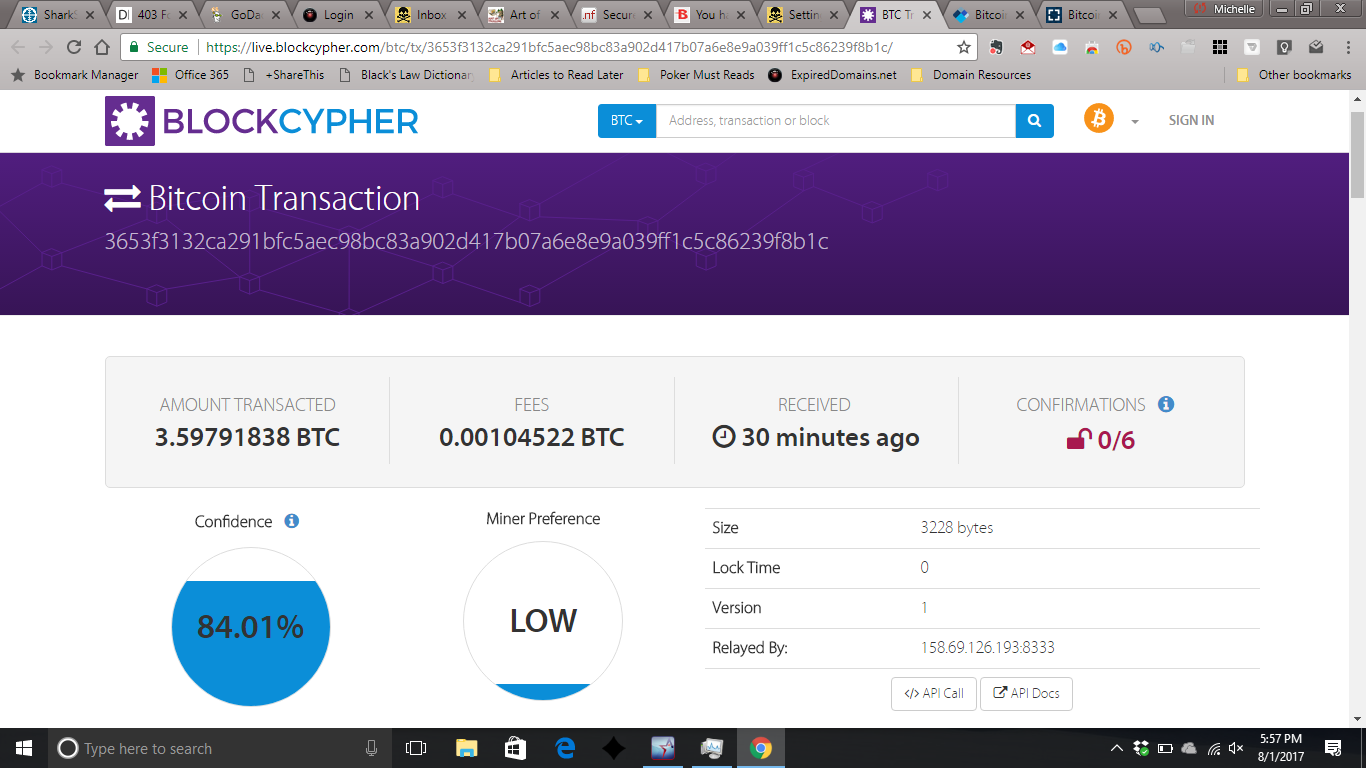Click the blue cloud extension icon
The image size is (1366, 768).
click(1060, 47)
